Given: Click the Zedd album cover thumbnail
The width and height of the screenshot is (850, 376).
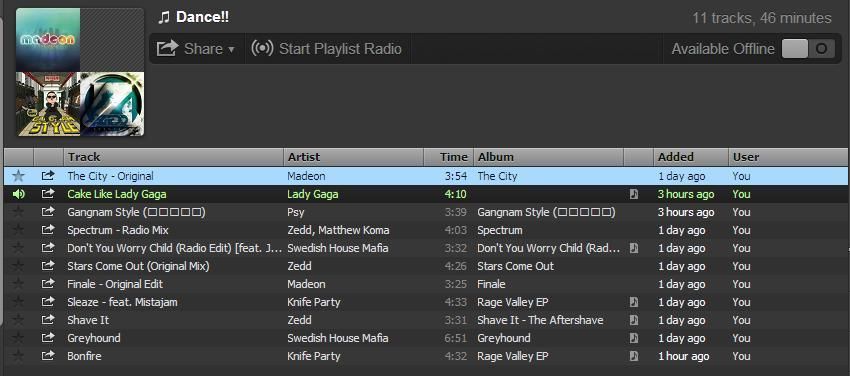Looking at the screenshot, I should point(112,103).
